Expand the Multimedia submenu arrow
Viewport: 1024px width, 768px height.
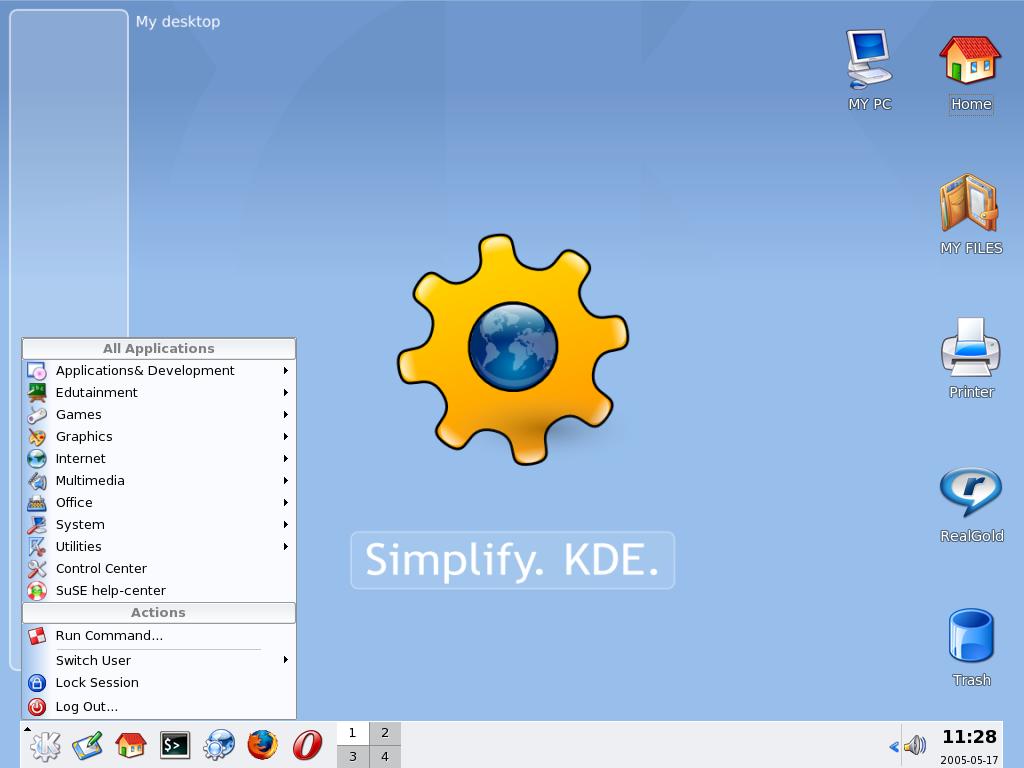coord(285,481)
